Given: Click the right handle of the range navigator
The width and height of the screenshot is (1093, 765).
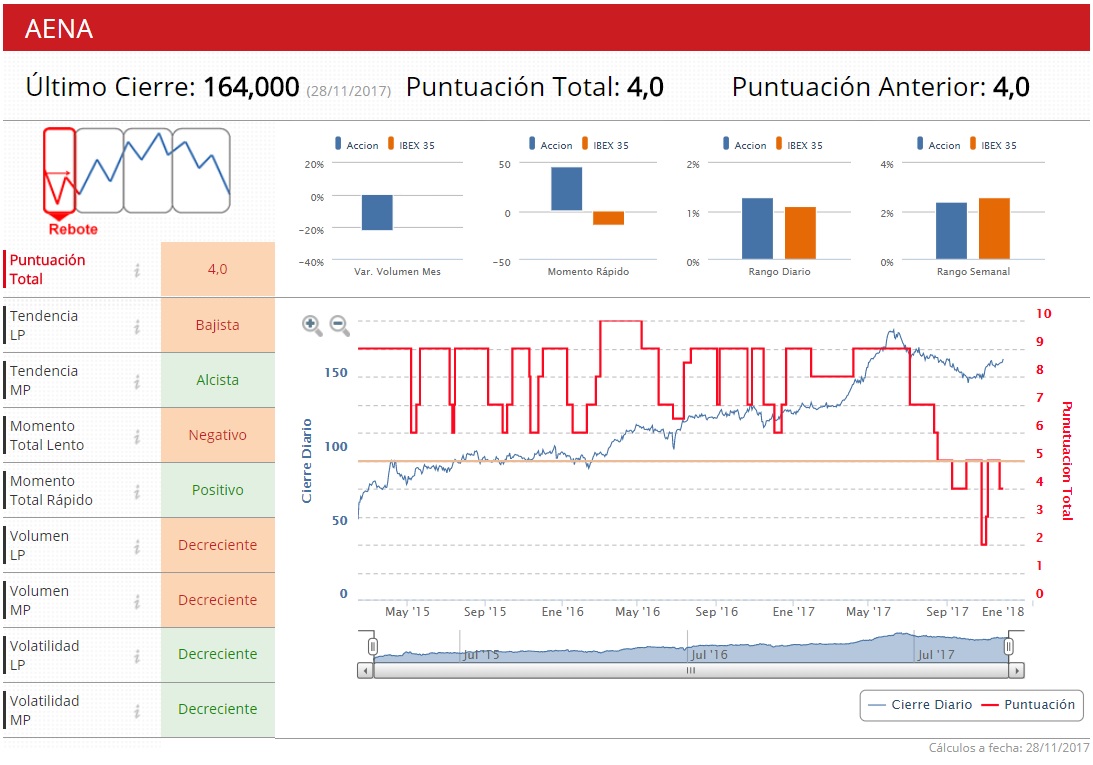Looking at the screenshot, I should coord(1009,647).
